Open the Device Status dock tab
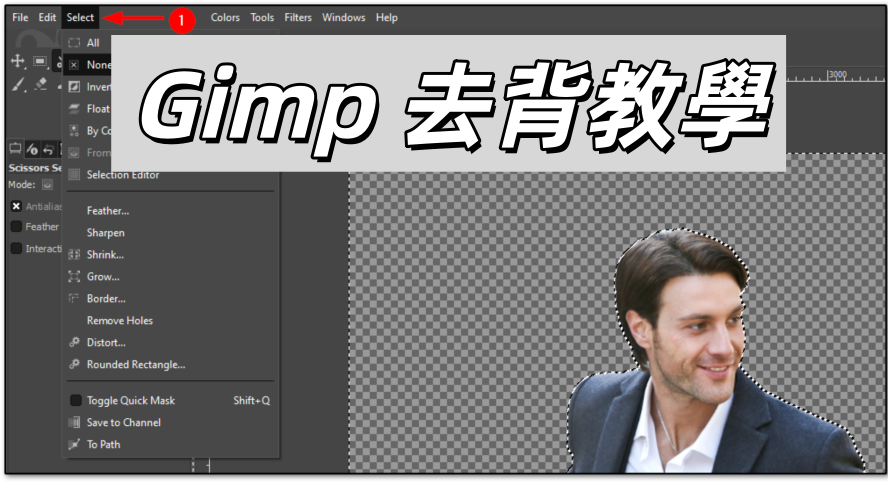 tap(32, 149)
